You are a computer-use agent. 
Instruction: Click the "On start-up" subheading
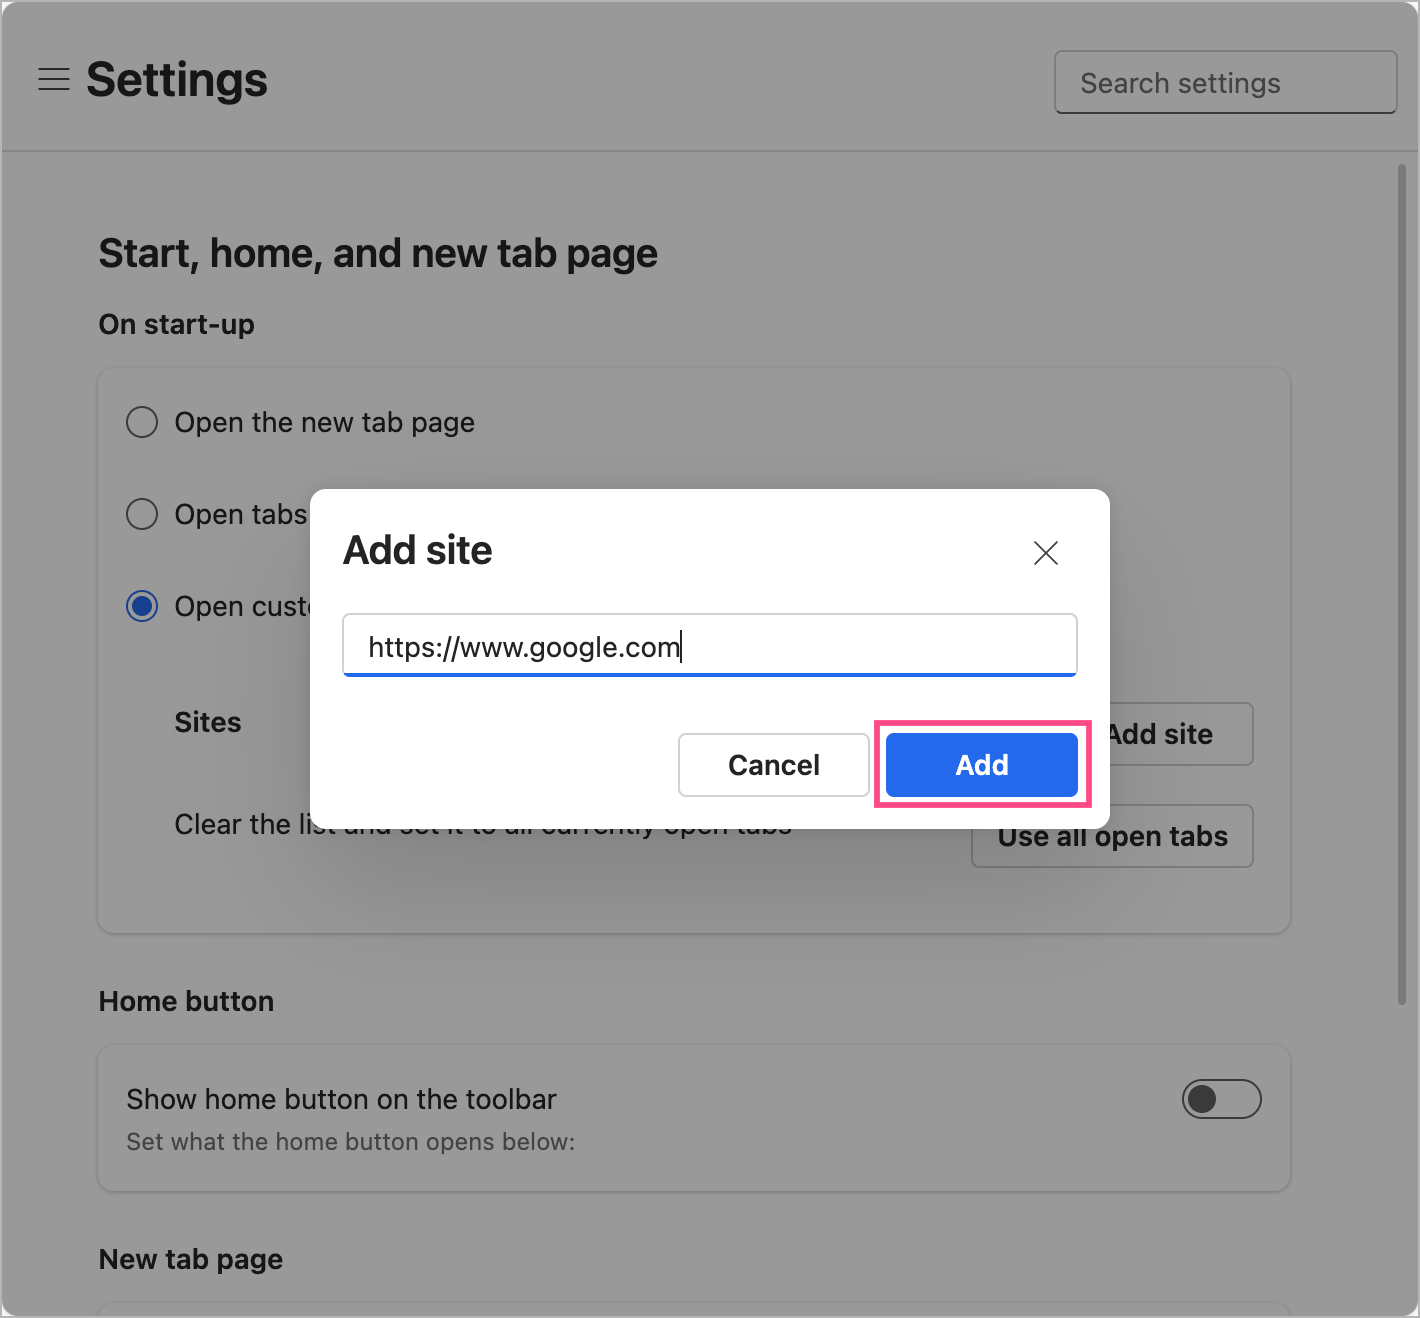pos(177,324)
